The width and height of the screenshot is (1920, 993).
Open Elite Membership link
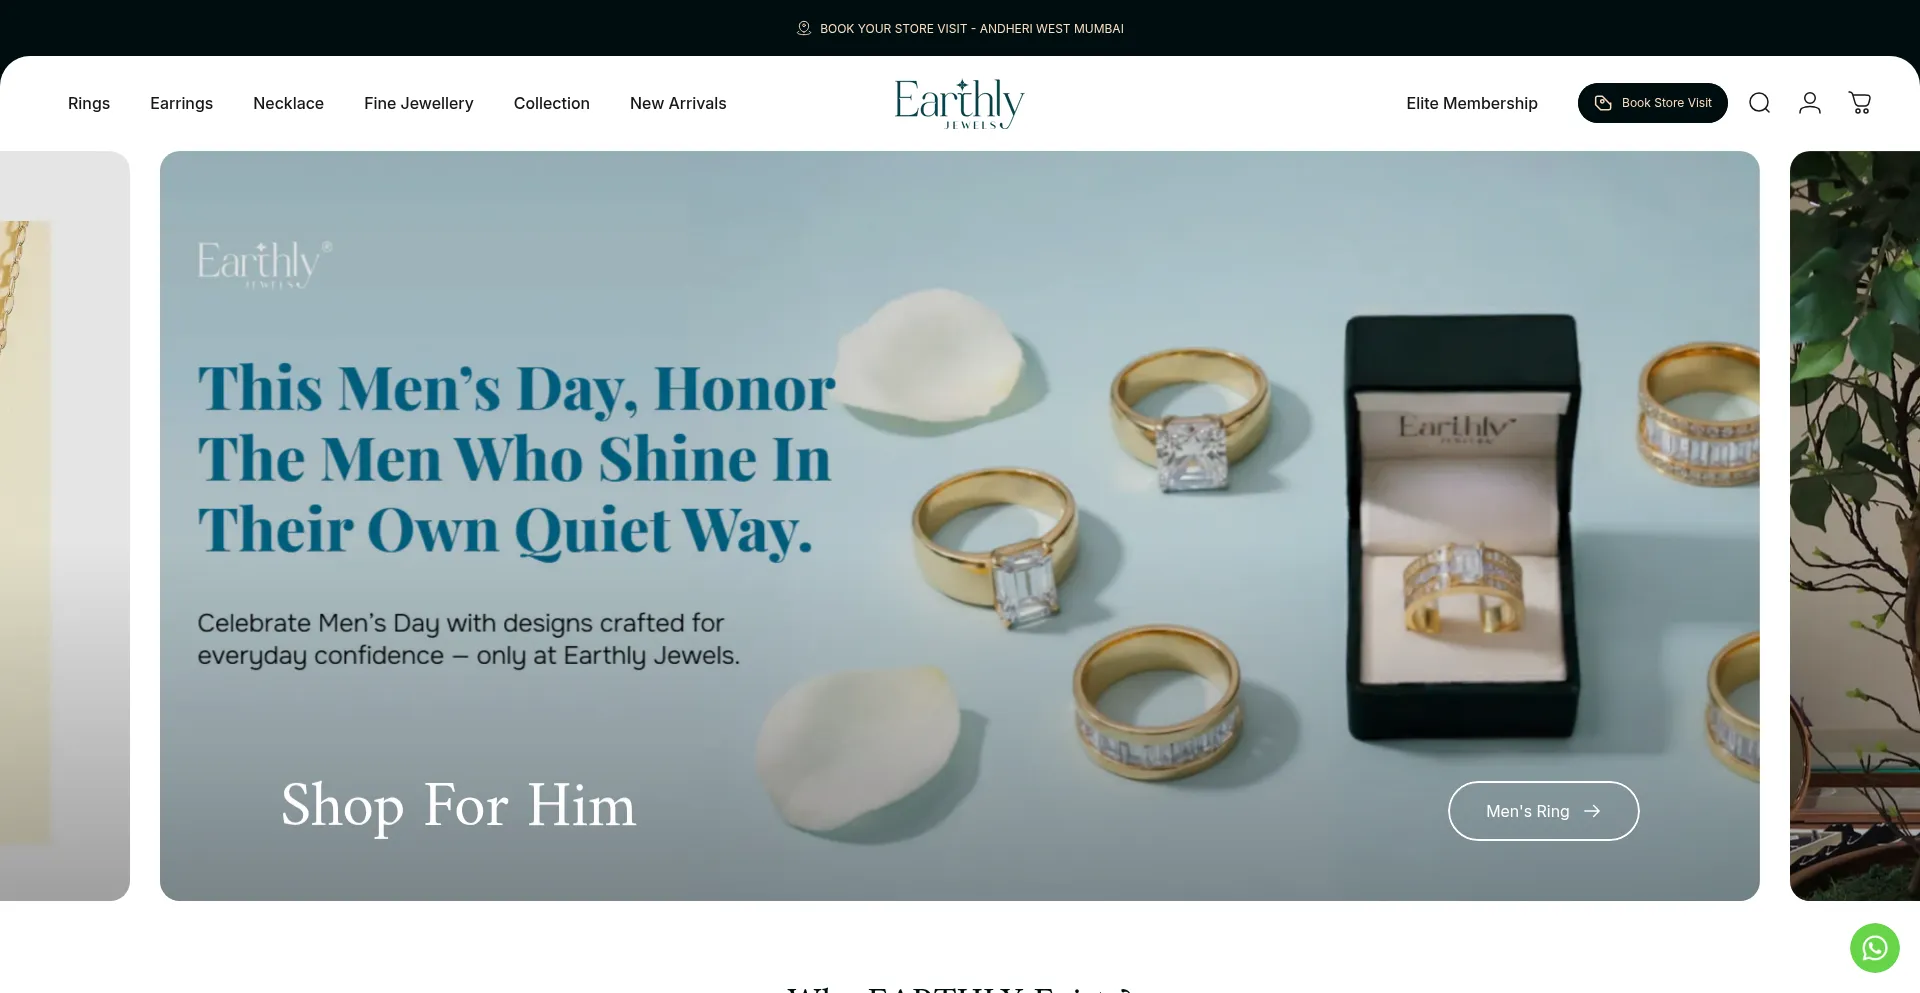1472,103
